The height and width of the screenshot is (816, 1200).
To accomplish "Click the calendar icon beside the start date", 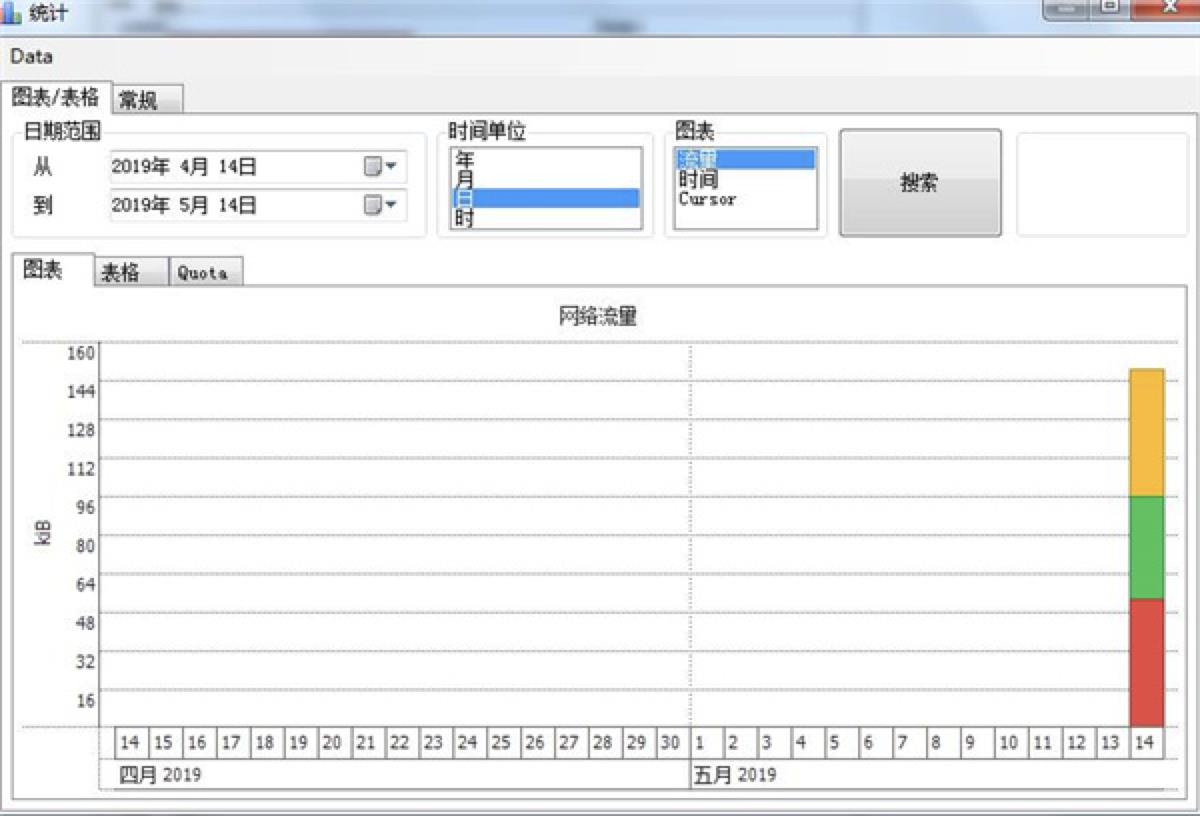I will [371, 167].
